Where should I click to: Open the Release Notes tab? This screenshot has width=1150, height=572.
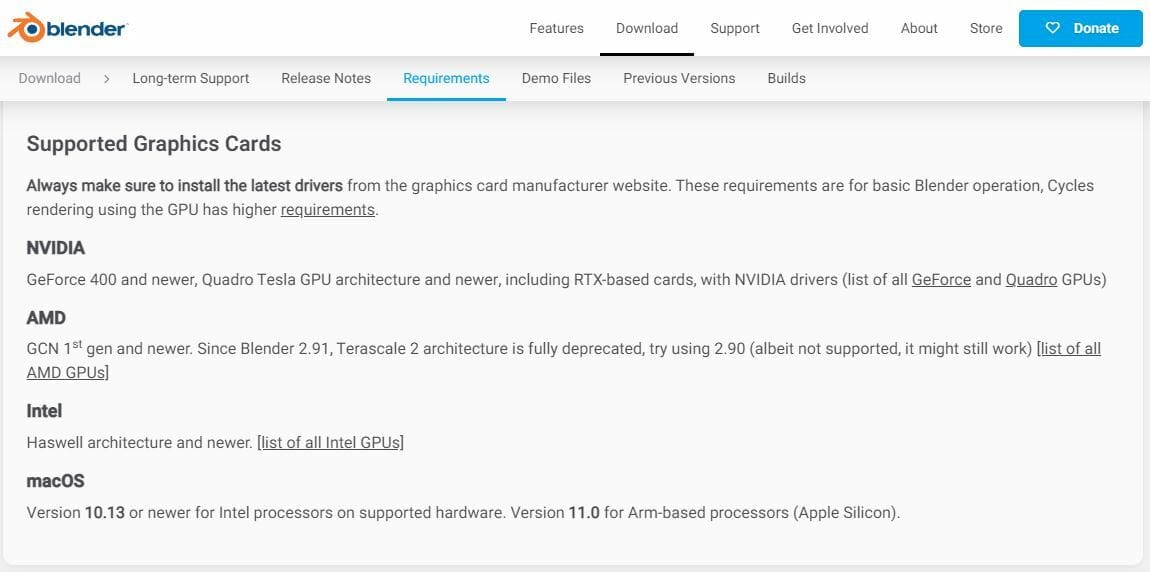click(326, 78)
